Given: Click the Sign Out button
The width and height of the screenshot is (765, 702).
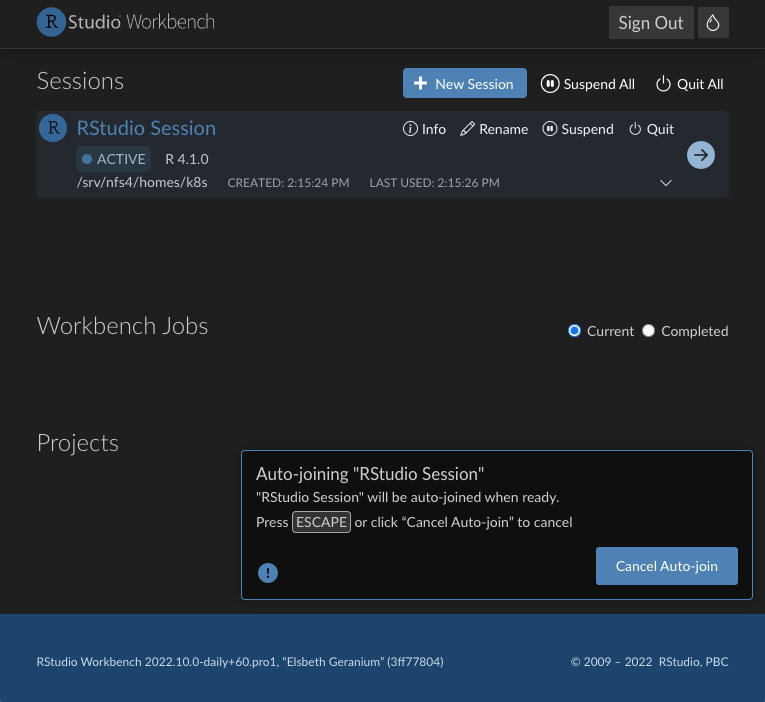Looking at the screenshot, I should point(650,23).
